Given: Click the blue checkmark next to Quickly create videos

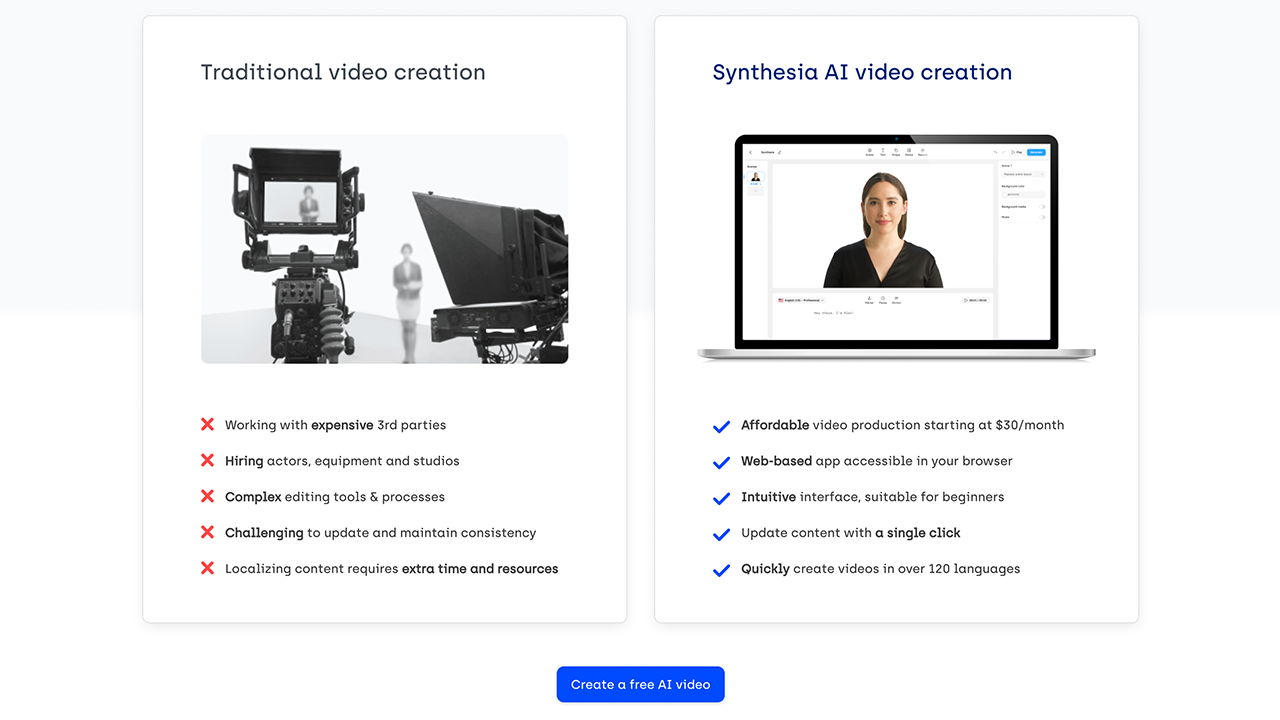Looking at the screenshot, I should [721, 571].
